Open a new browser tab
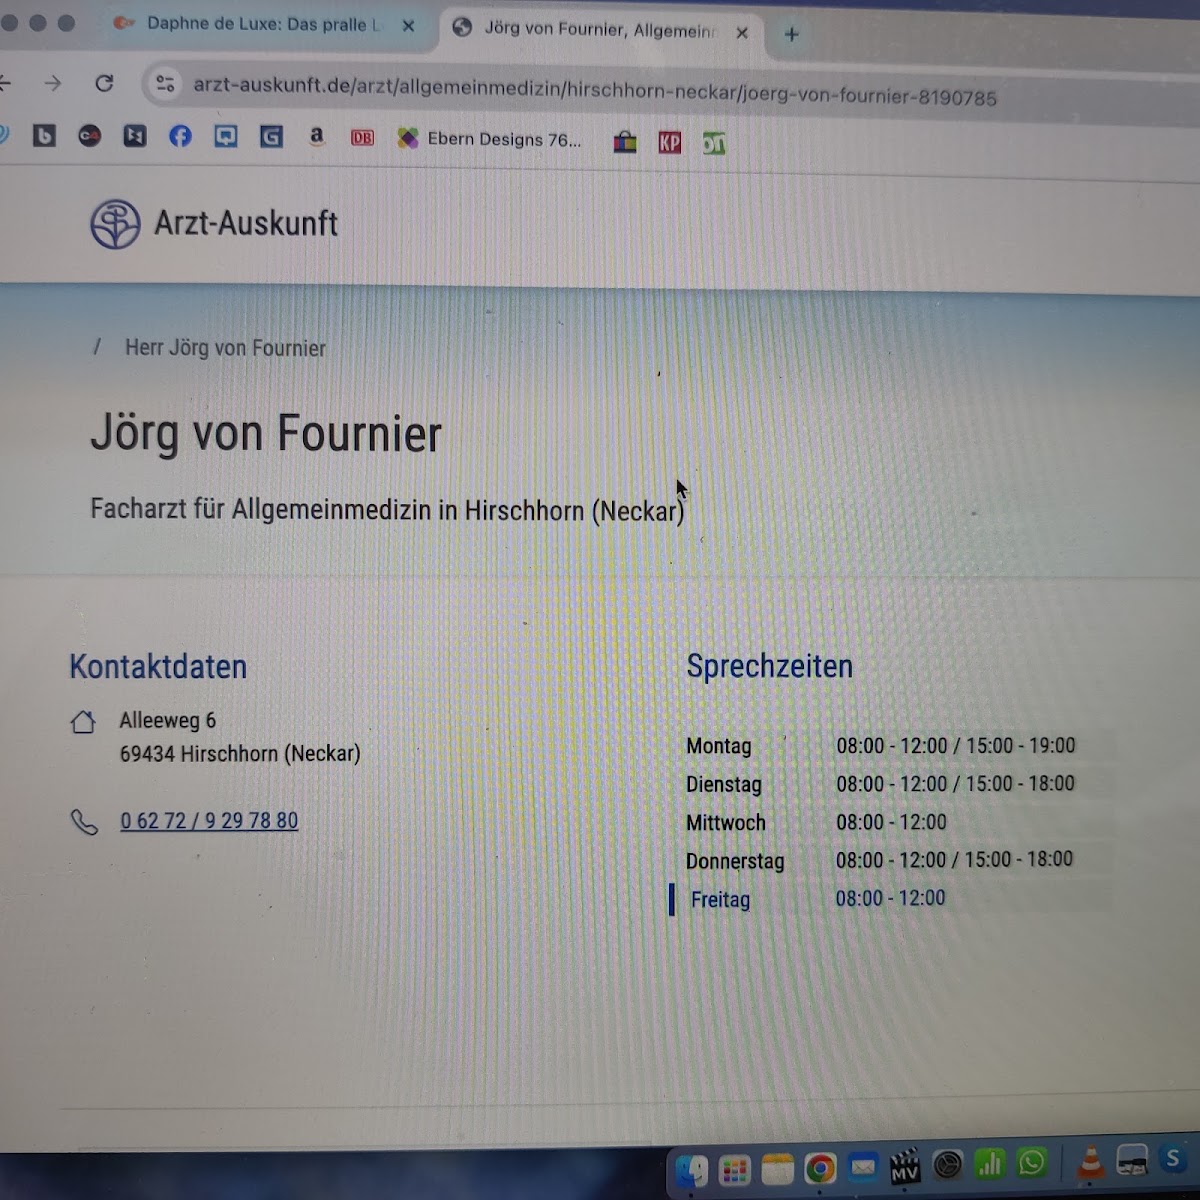 tap(791, 34)
